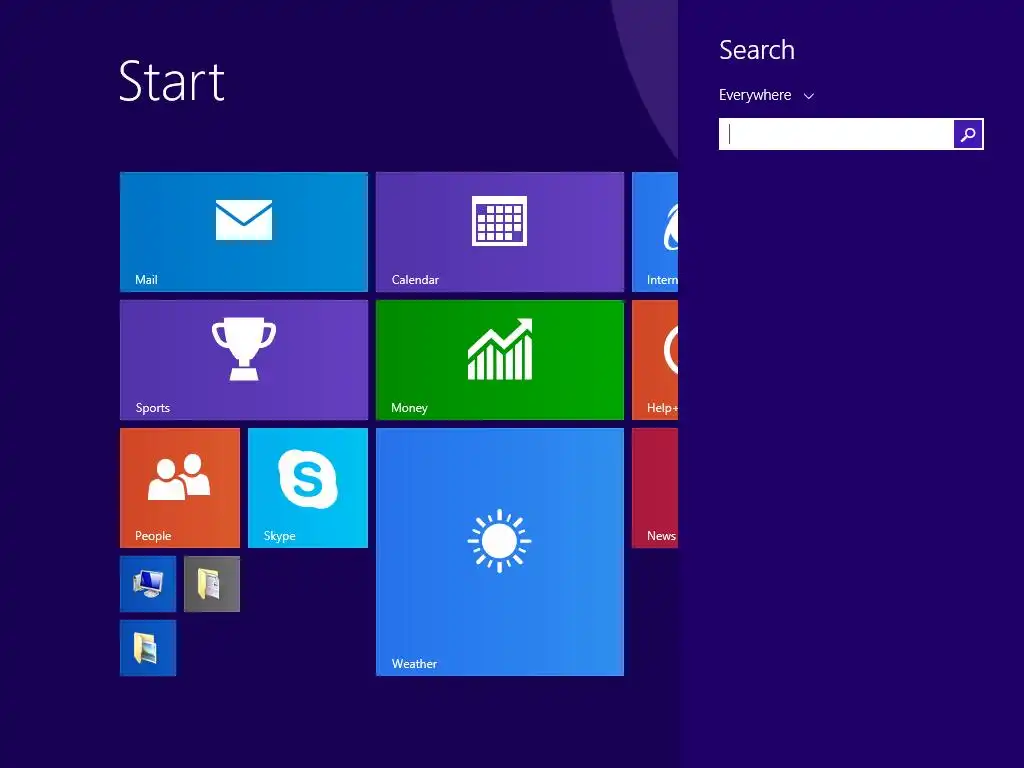Launch the Skype tile

click(x=308, y=488)
